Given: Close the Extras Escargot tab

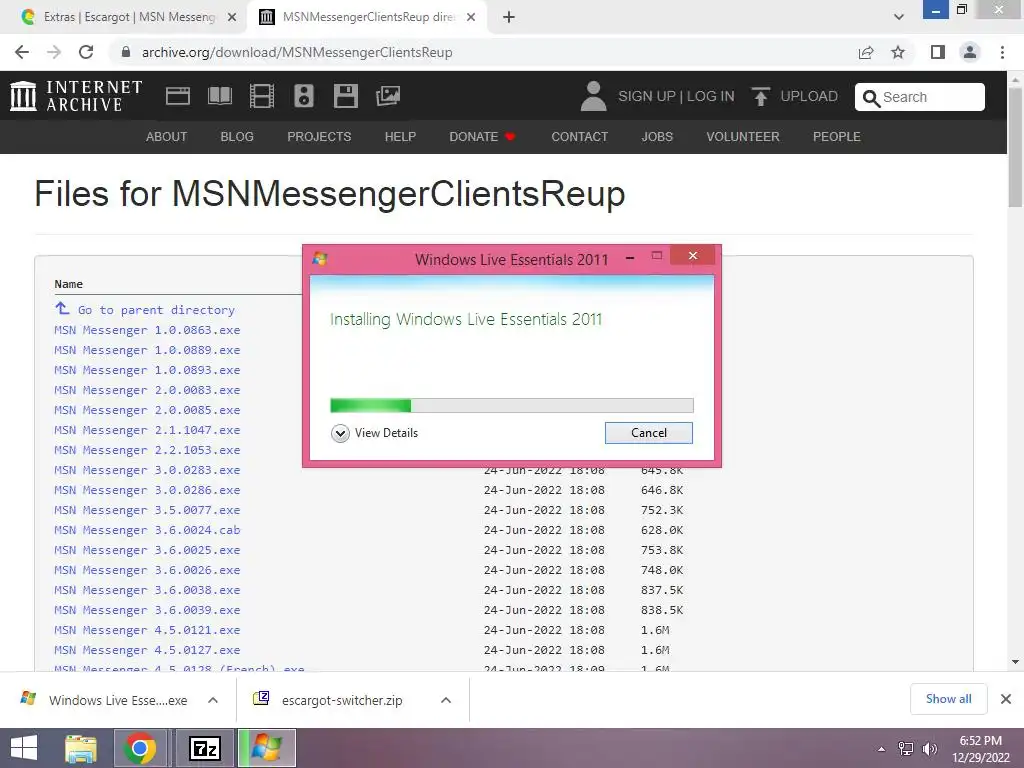Looking at the screenshot, I should pos(232,17).
